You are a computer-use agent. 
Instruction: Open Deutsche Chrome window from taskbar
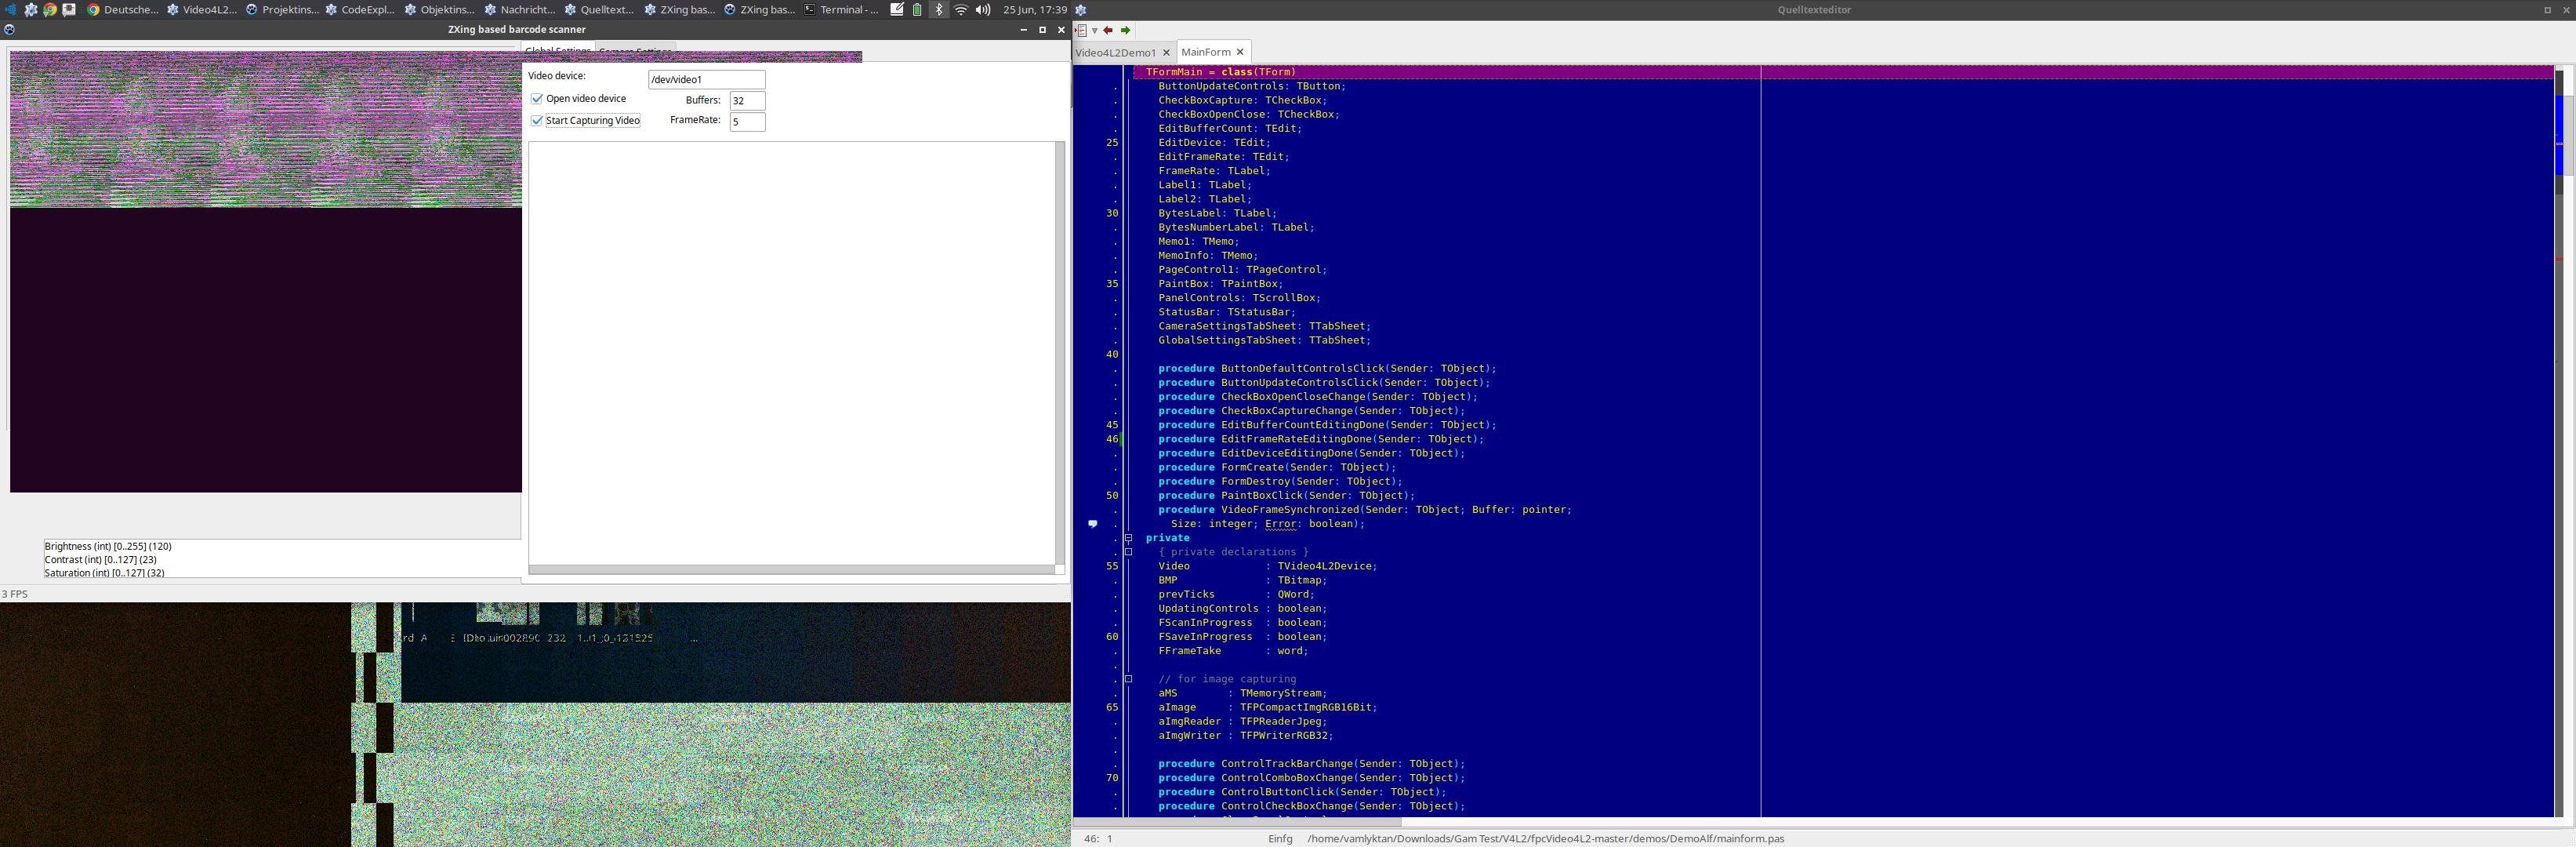coord(122,10)
